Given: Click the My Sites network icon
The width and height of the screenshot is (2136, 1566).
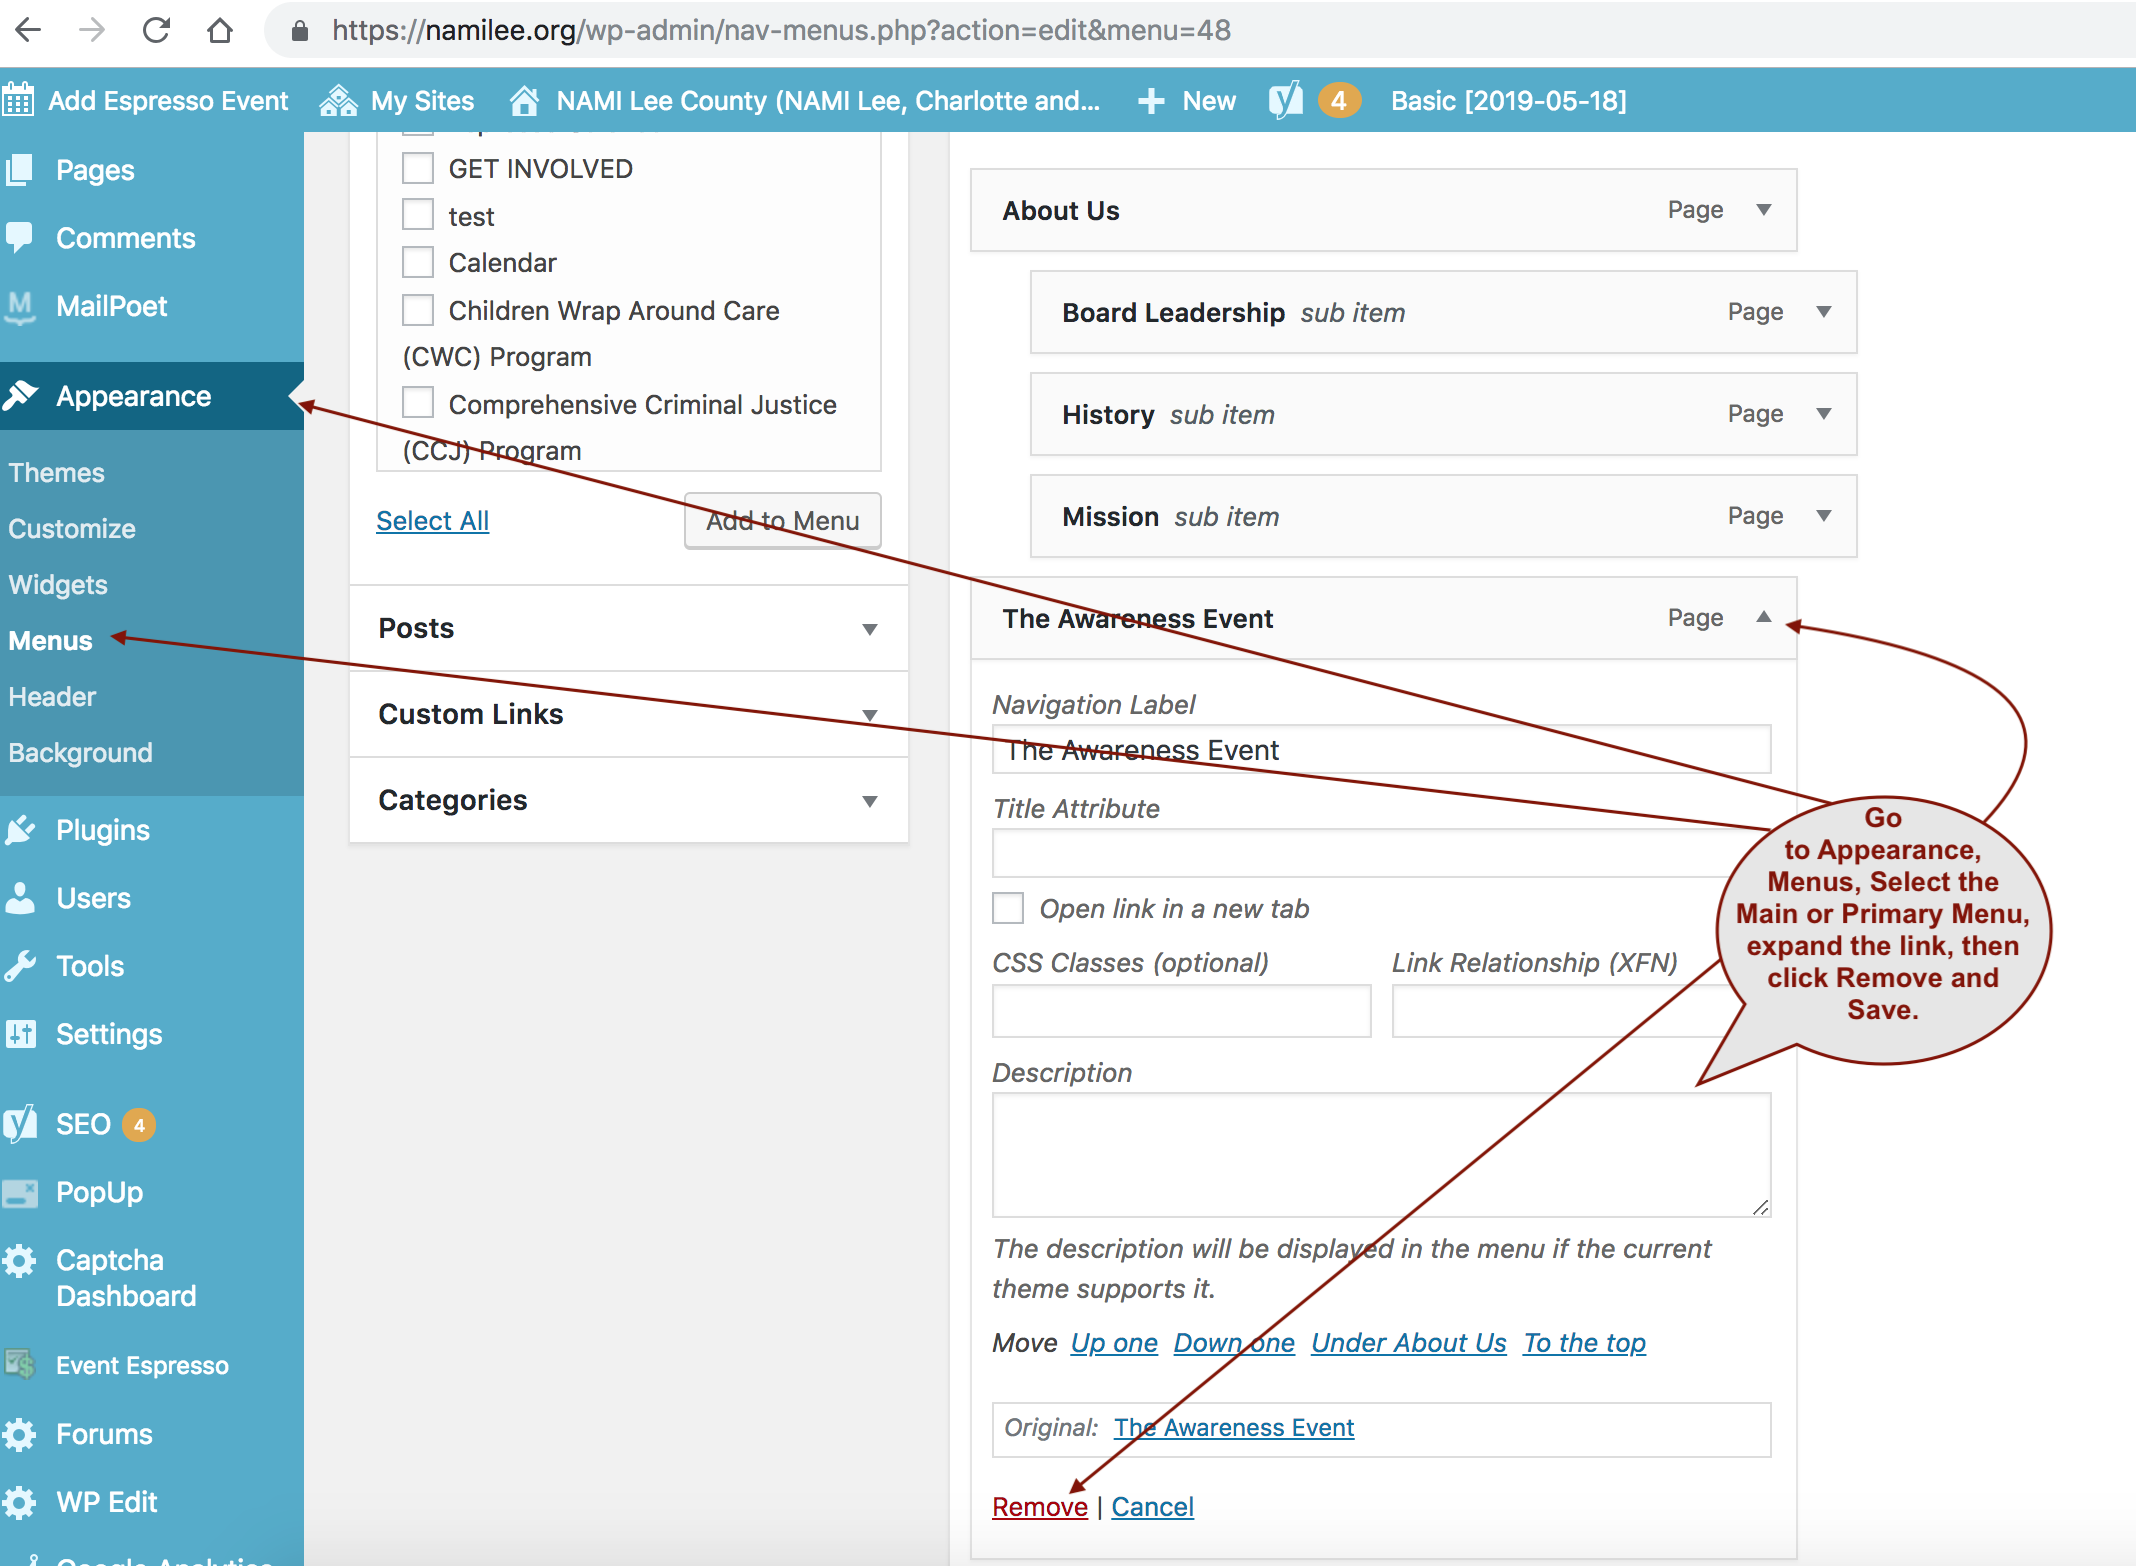Looking at the screenshot, I should [x=338, y=100].
